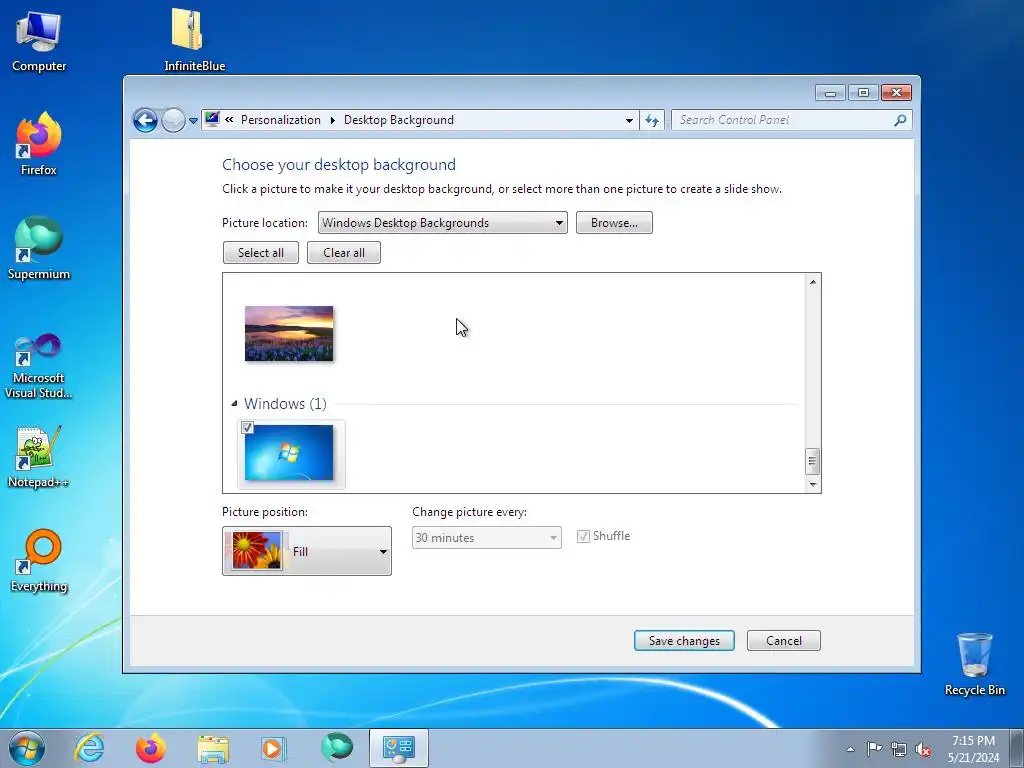The width and height of the screenshot is (1024, 768).
Task: Click the Browse... button
Action: (614, 223)
